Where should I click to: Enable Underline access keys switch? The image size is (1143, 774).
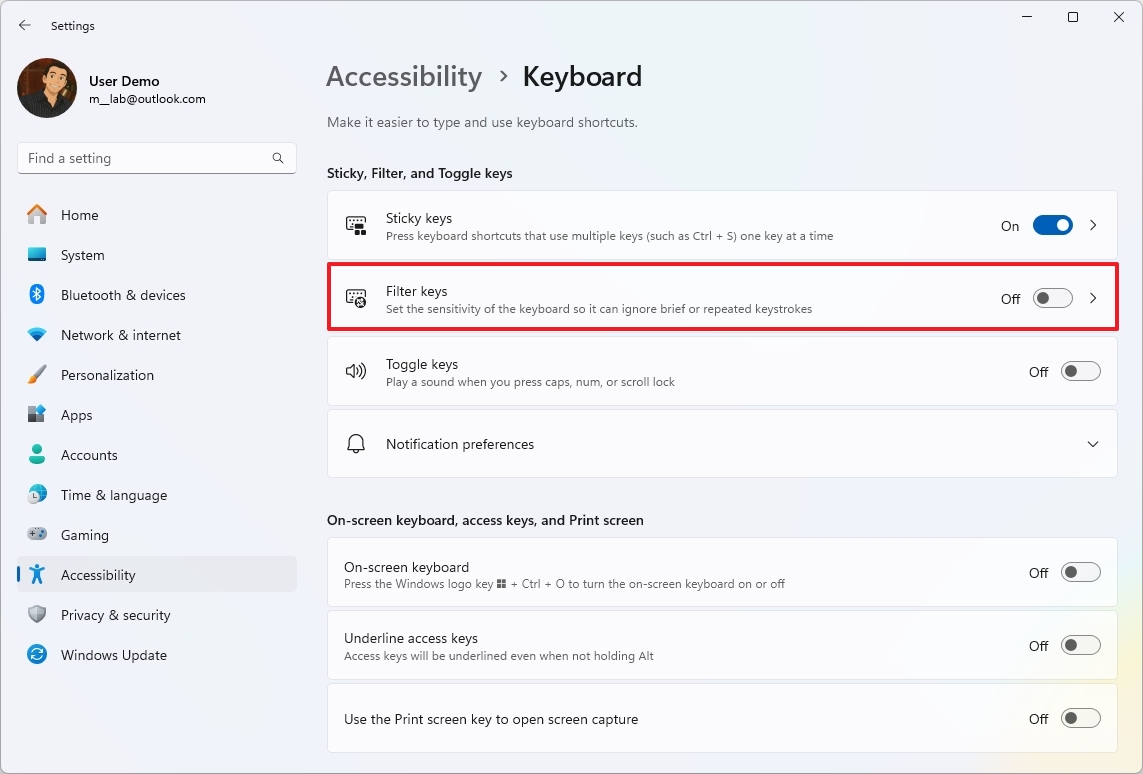click(1080, 645)
